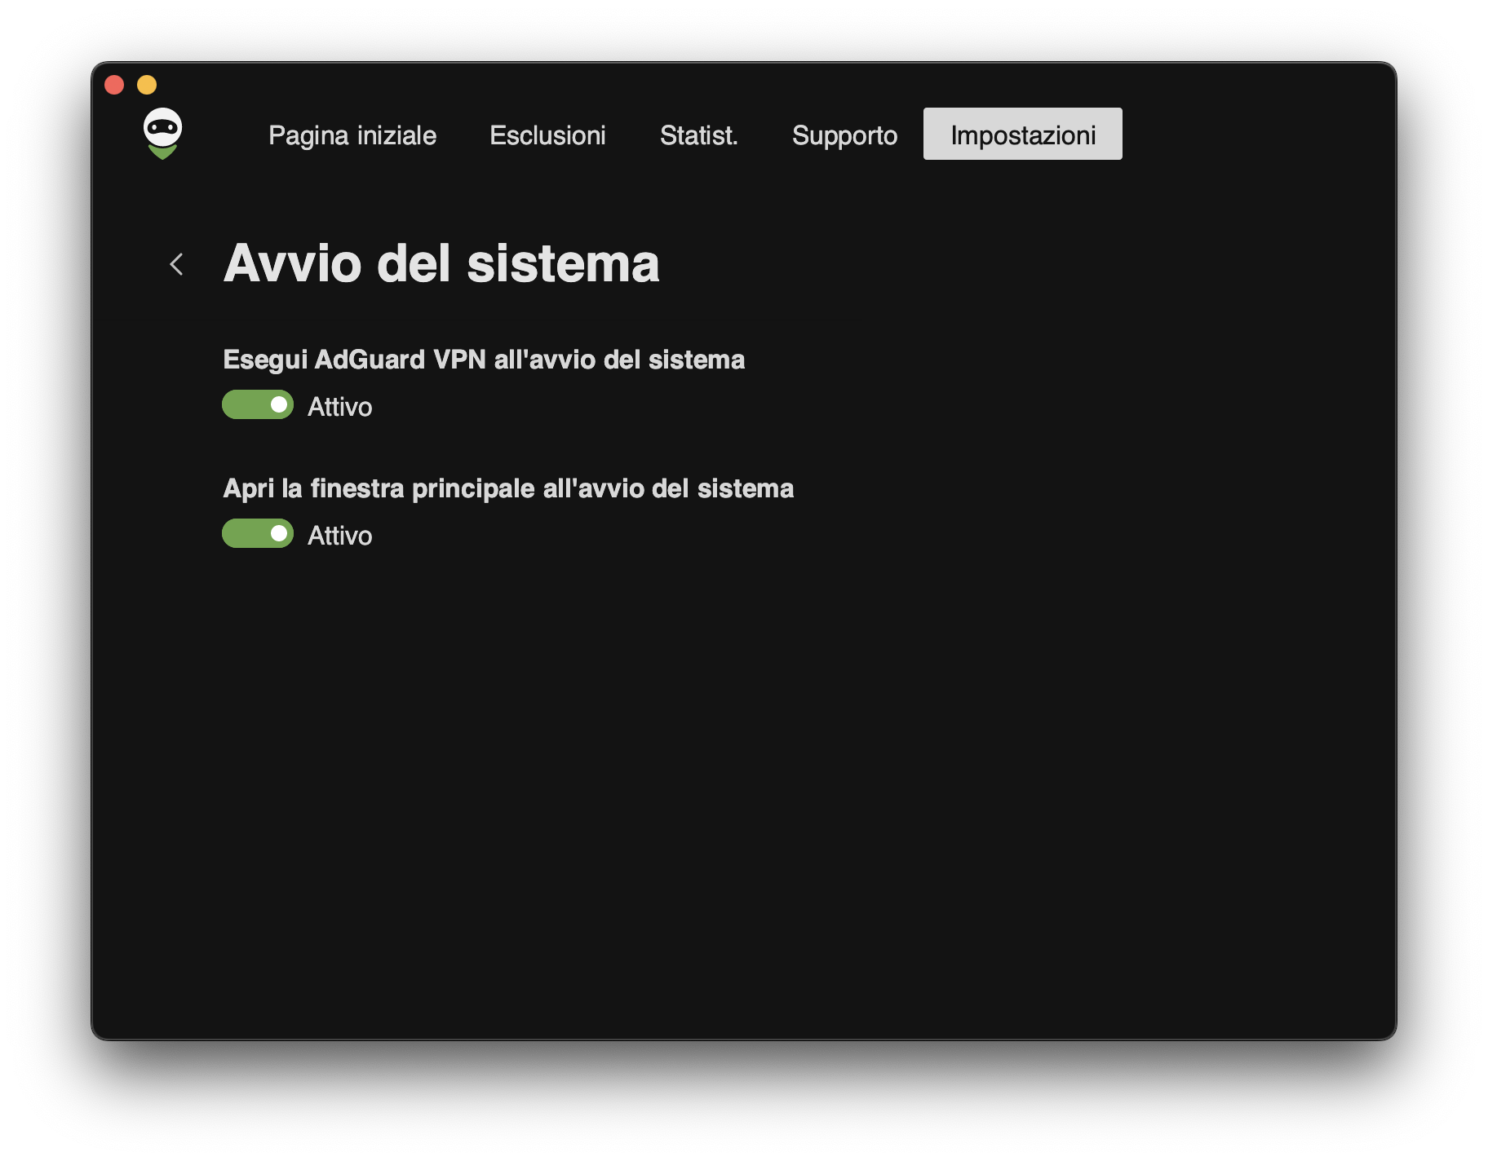
Task: Click the Avvio del sistema heading
Action: (441, 264)
